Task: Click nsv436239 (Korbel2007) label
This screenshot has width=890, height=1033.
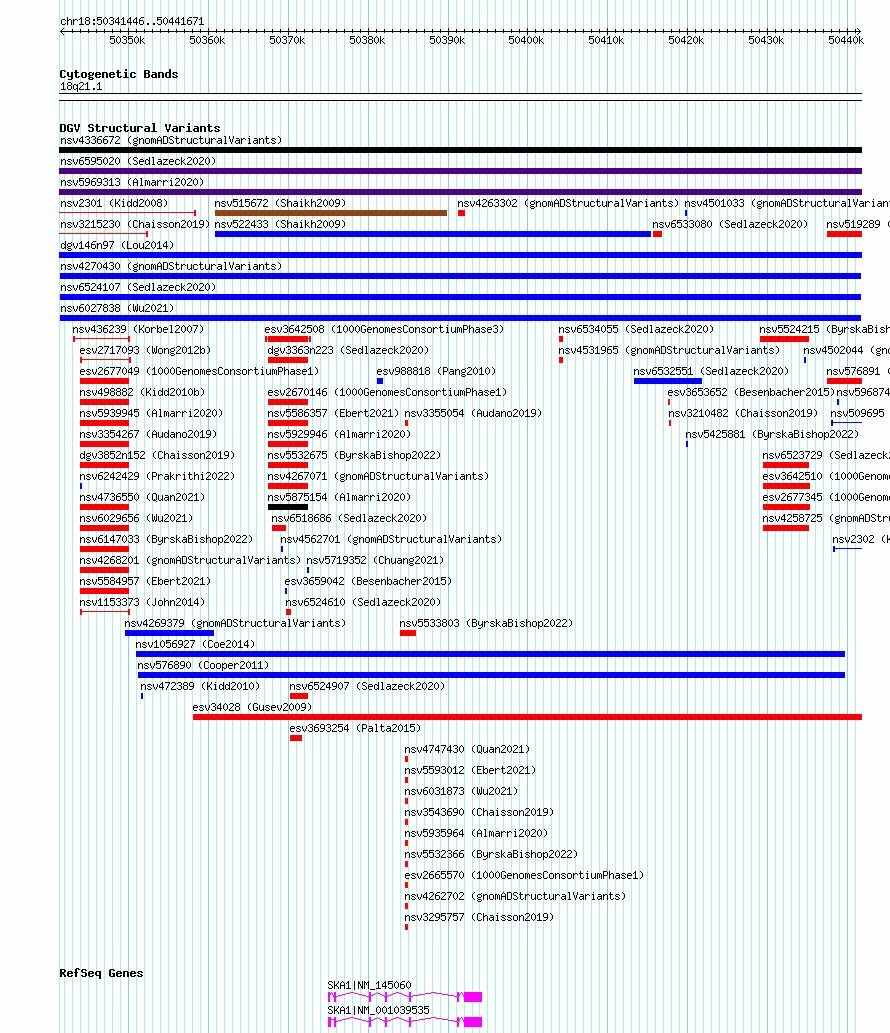Action: tap(138, 329)
